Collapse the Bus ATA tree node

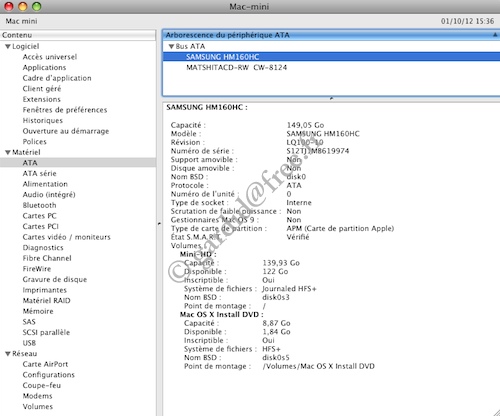click(x=172, y=47)
